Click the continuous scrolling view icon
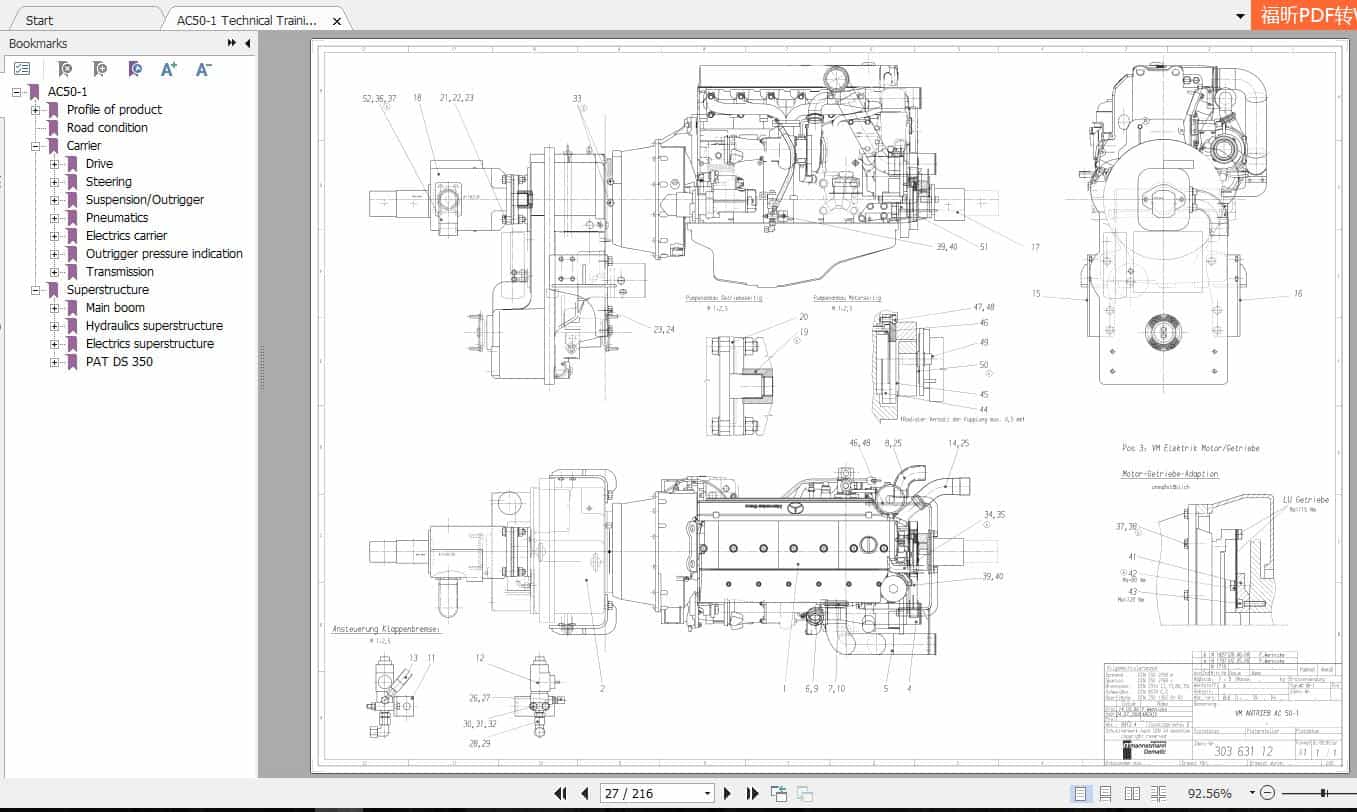Image resolution: width=1357 pixels, height=812 pixels. (x=1106, y=793)
